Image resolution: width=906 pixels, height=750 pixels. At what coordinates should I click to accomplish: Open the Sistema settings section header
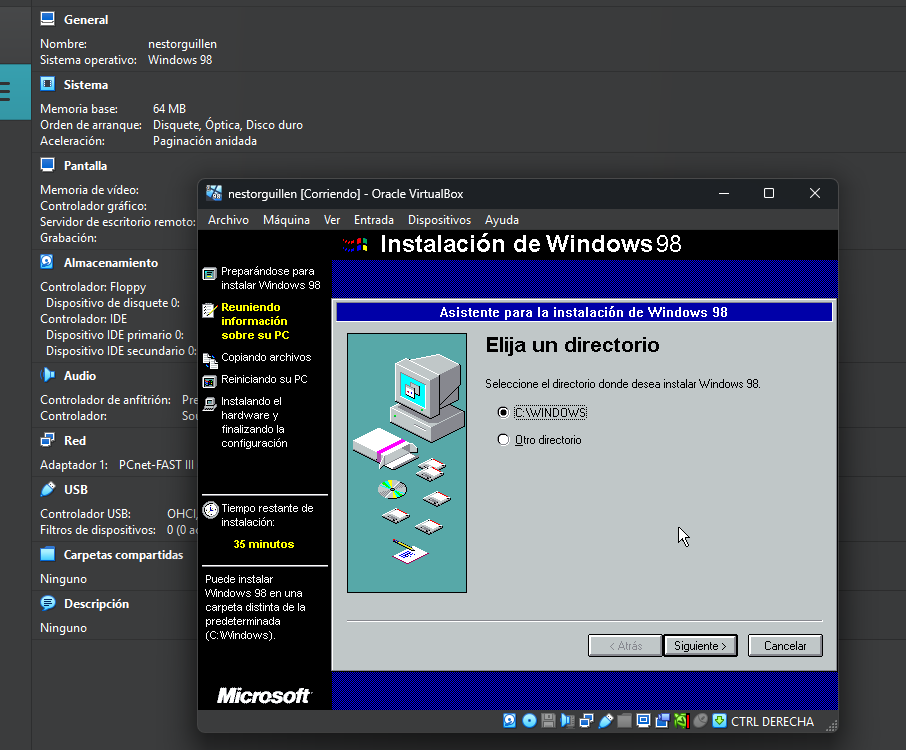tap(85, 85)
